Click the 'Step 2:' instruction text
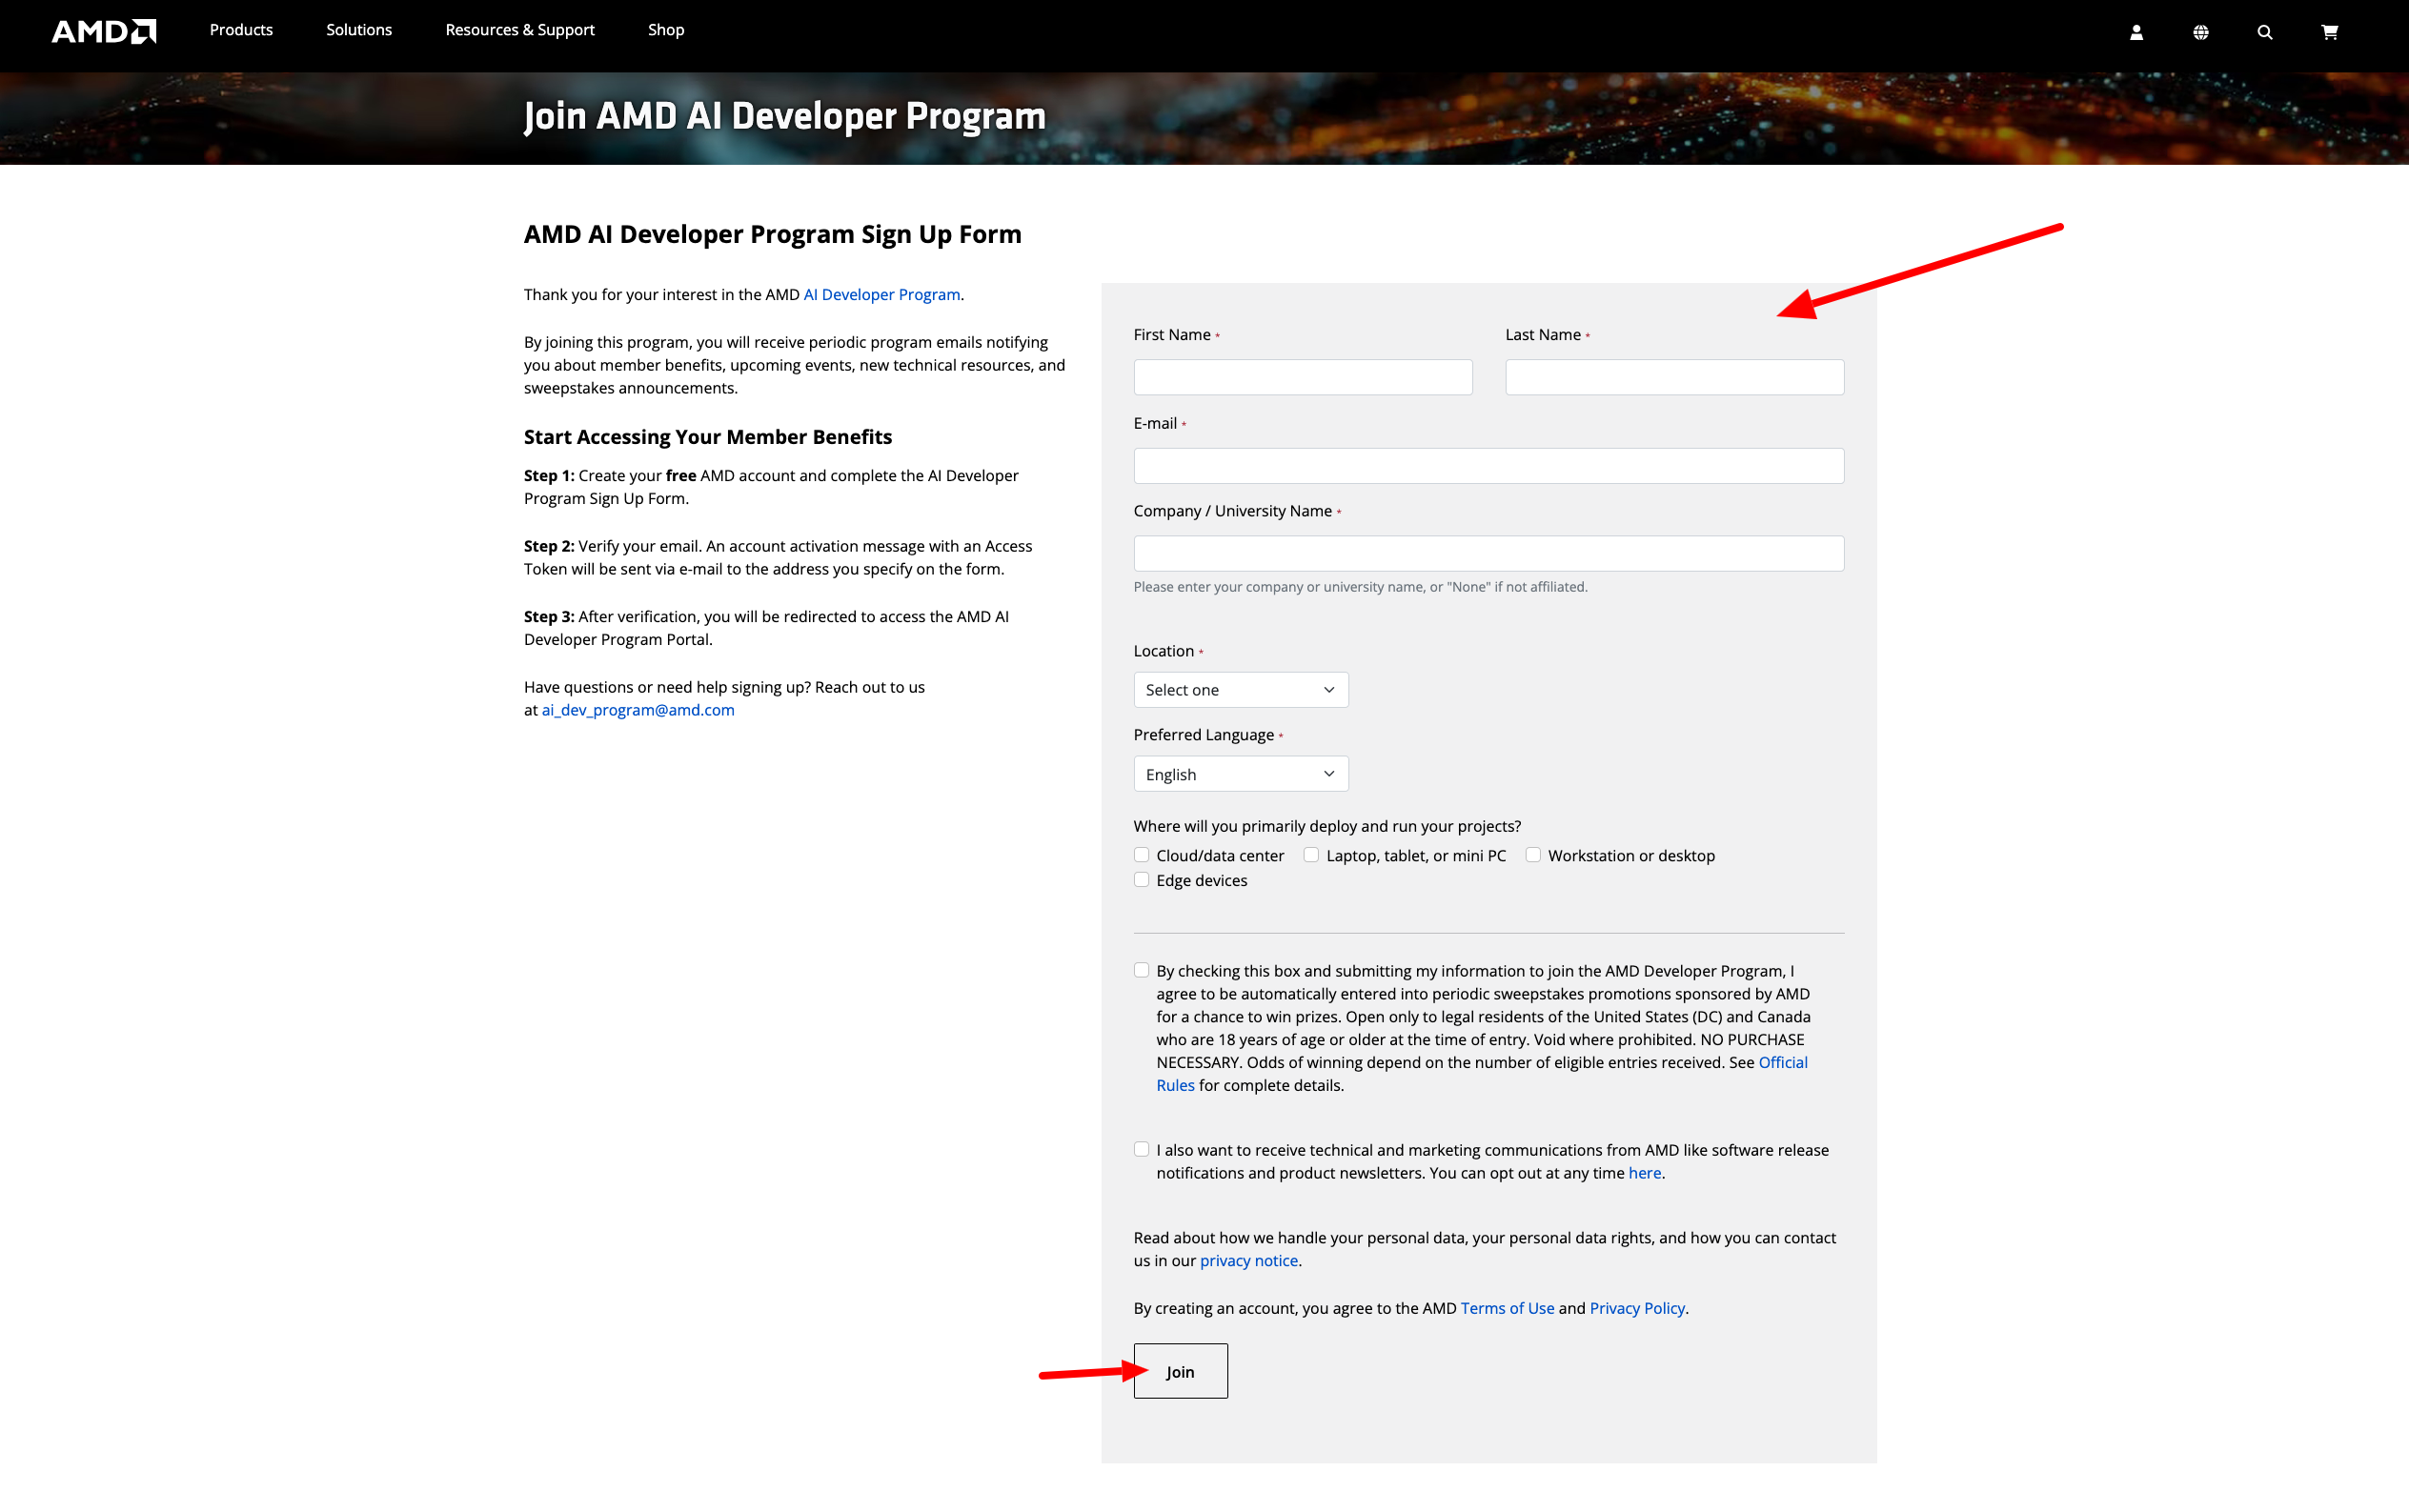This screenshot has width=2409, height=1512. [x=778, y=558]
